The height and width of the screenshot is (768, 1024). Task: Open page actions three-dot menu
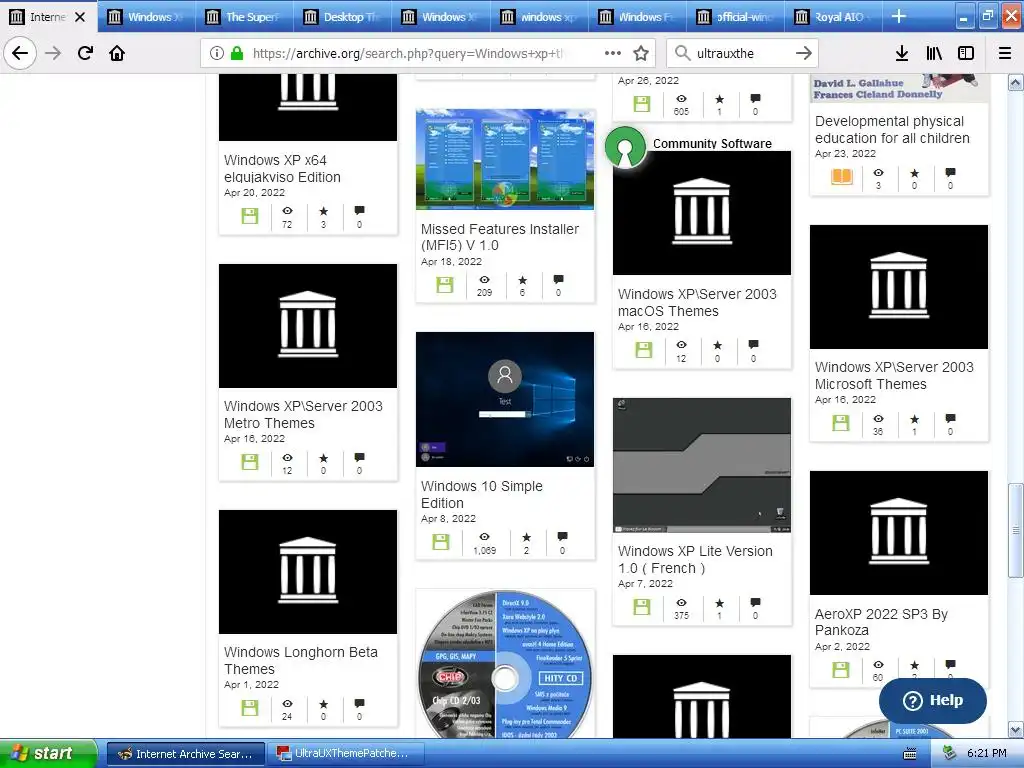pos(613,53)
